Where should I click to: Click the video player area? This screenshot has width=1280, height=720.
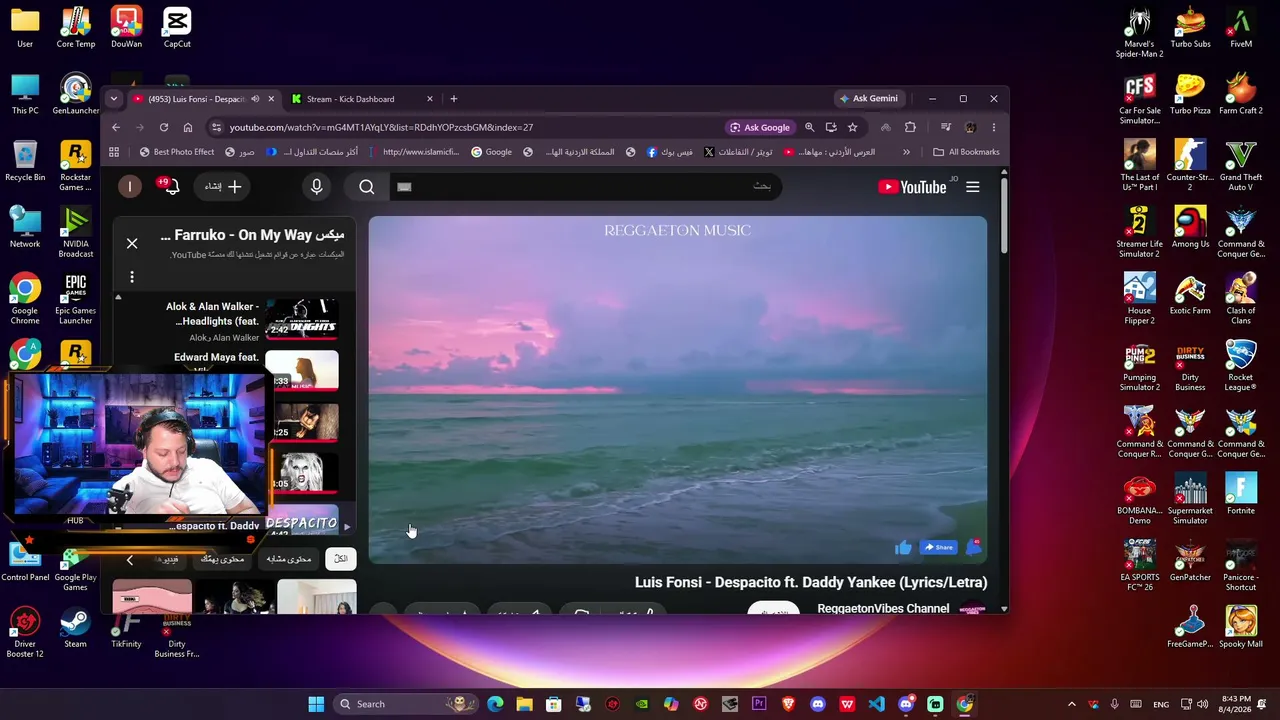point(678,390)
